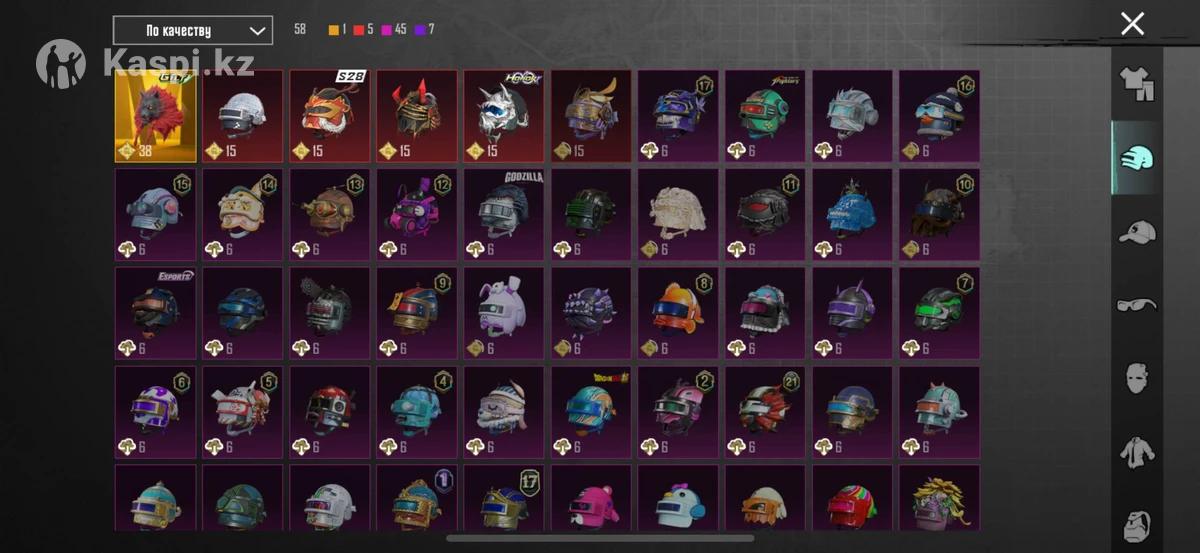
Task: Click the purple rarity count swatch
Action: click(x=421, y=30)
